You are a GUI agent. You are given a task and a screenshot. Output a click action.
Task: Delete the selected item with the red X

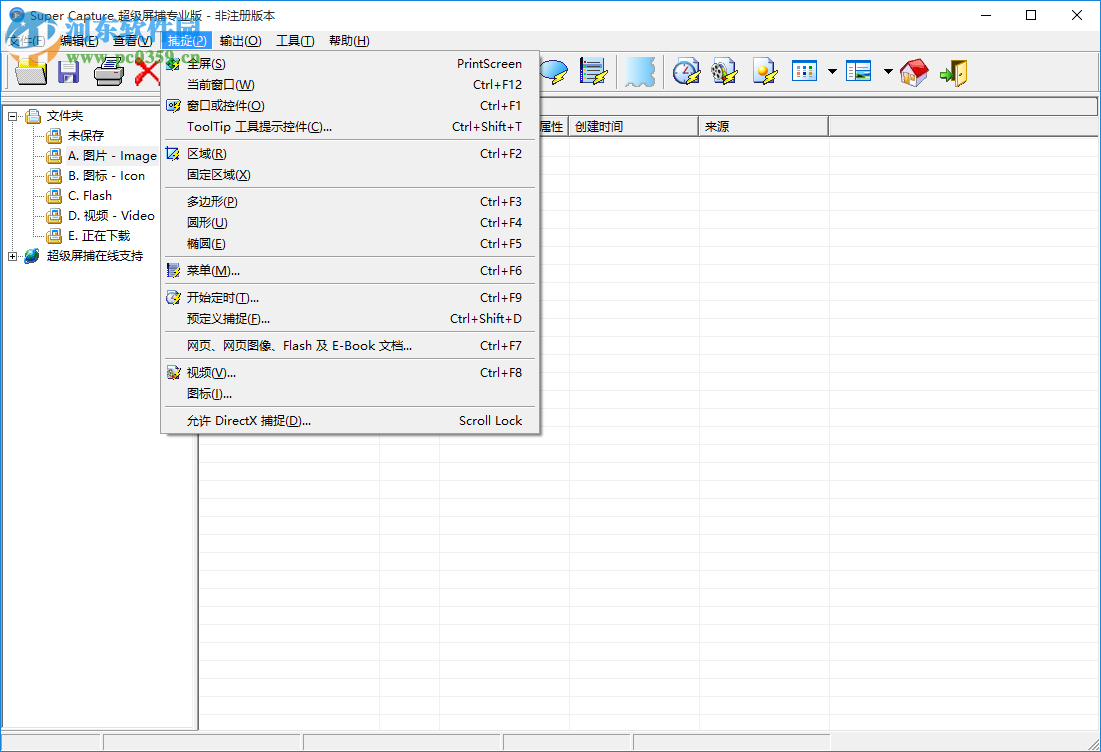(x=148, y=71)
